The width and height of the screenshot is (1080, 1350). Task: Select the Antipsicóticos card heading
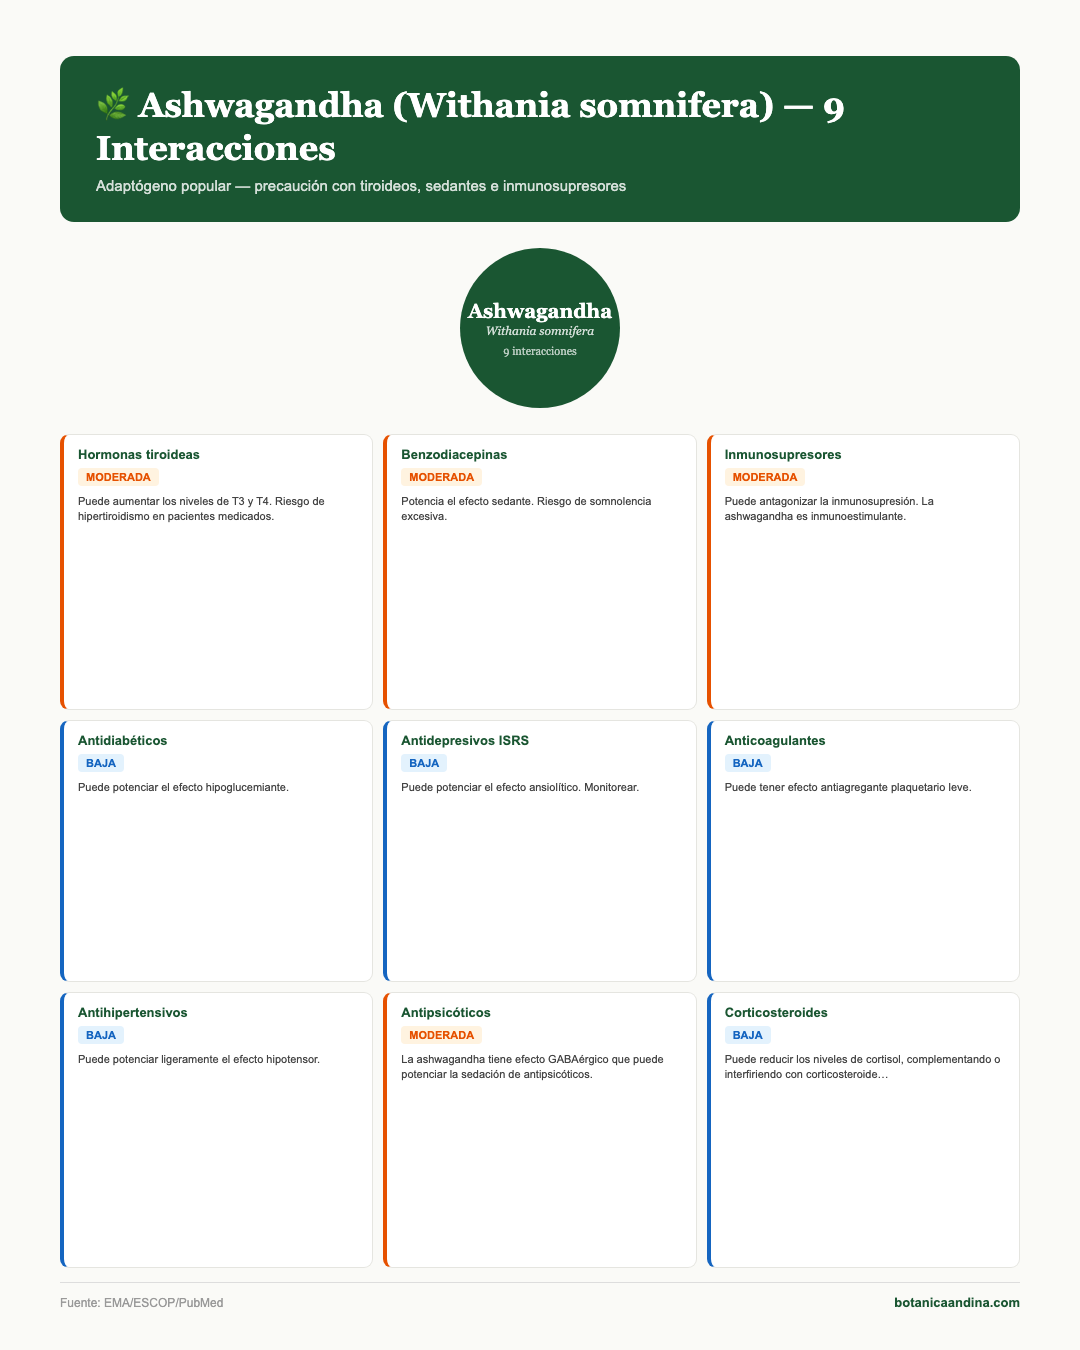point(446,1012)
